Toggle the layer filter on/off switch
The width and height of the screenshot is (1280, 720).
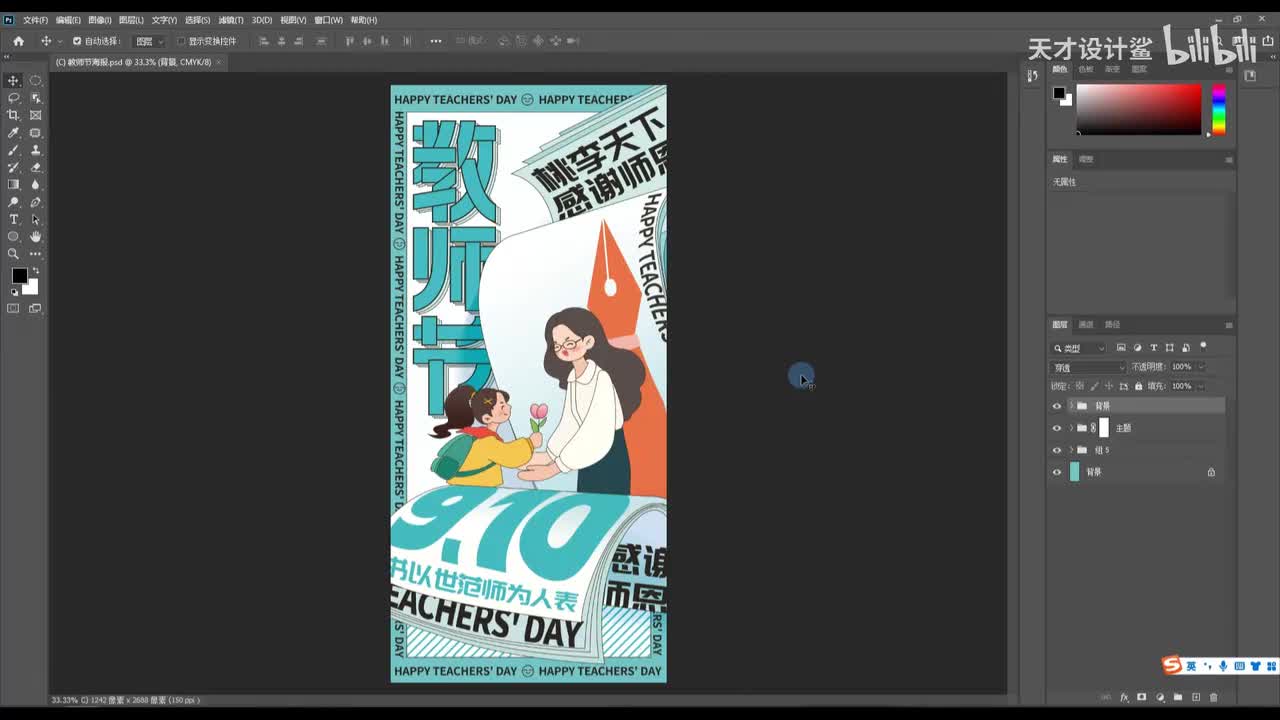1203,346
